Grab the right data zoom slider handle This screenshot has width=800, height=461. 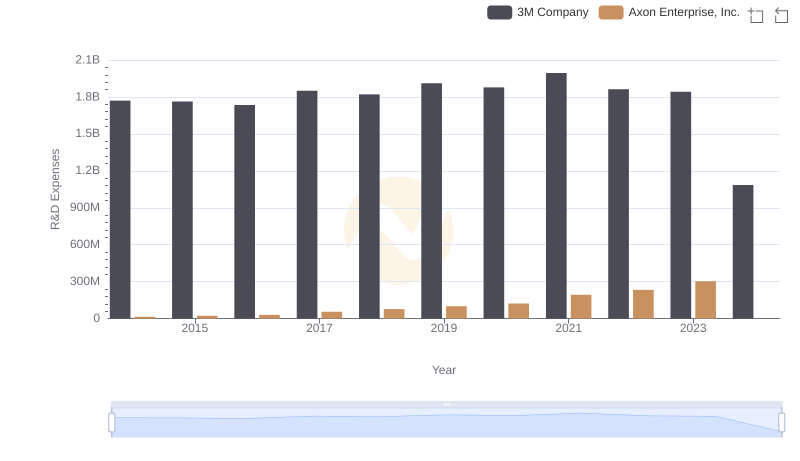pyautogui.click(x=781, y=422)
